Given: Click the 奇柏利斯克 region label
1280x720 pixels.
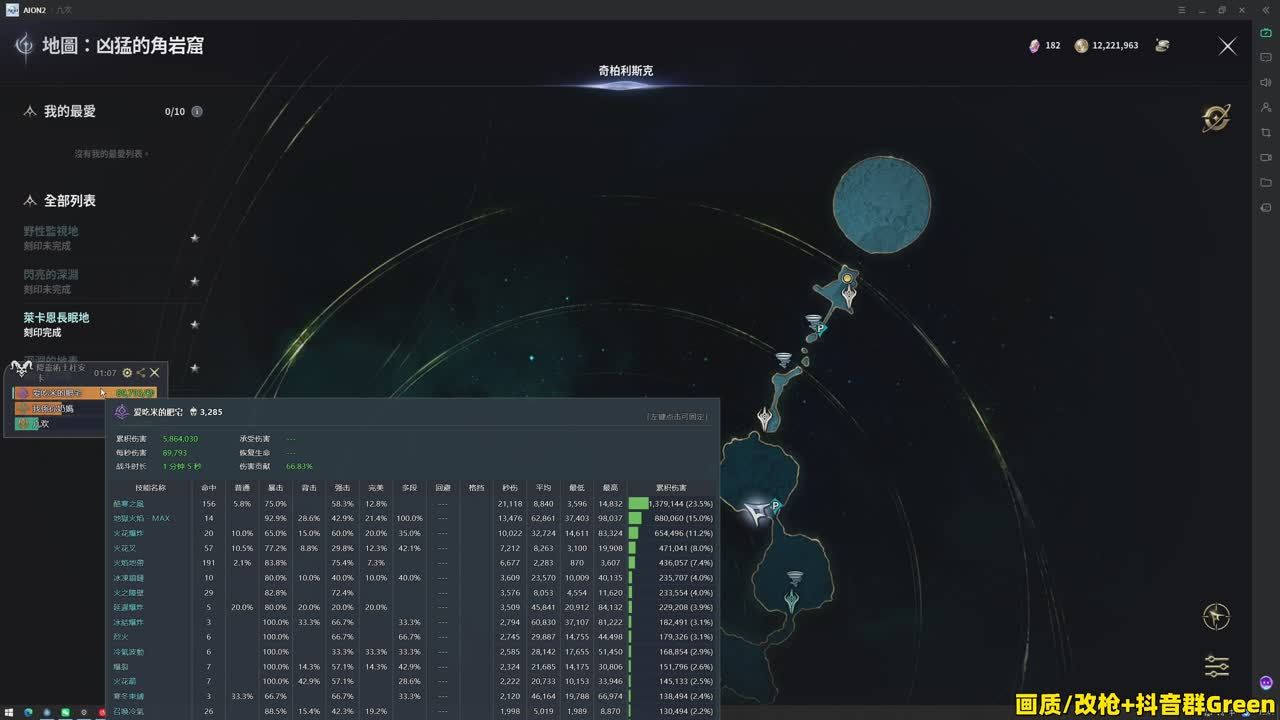Looking at the screenshot, I should 626,71.
